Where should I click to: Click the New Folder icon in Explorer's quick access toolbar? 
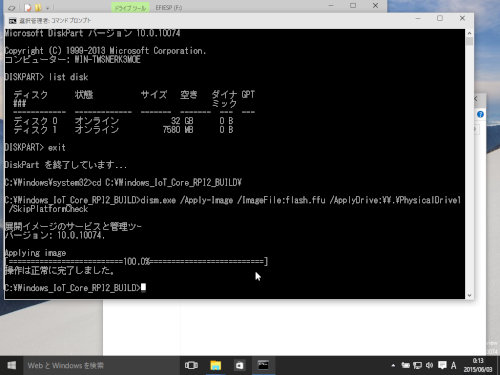(x=38, y=7)
